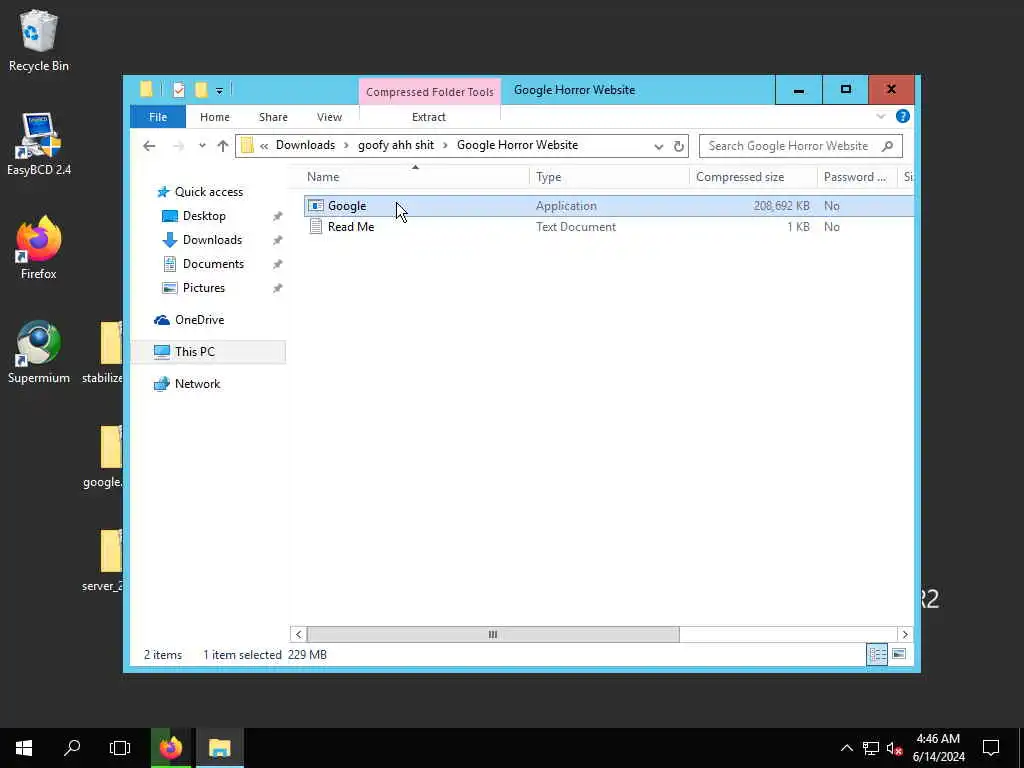The width and height of the screenshot is (1024, 768).
Task: Select the Google application file
Action: pyautogui.click(x=607, y=206)
